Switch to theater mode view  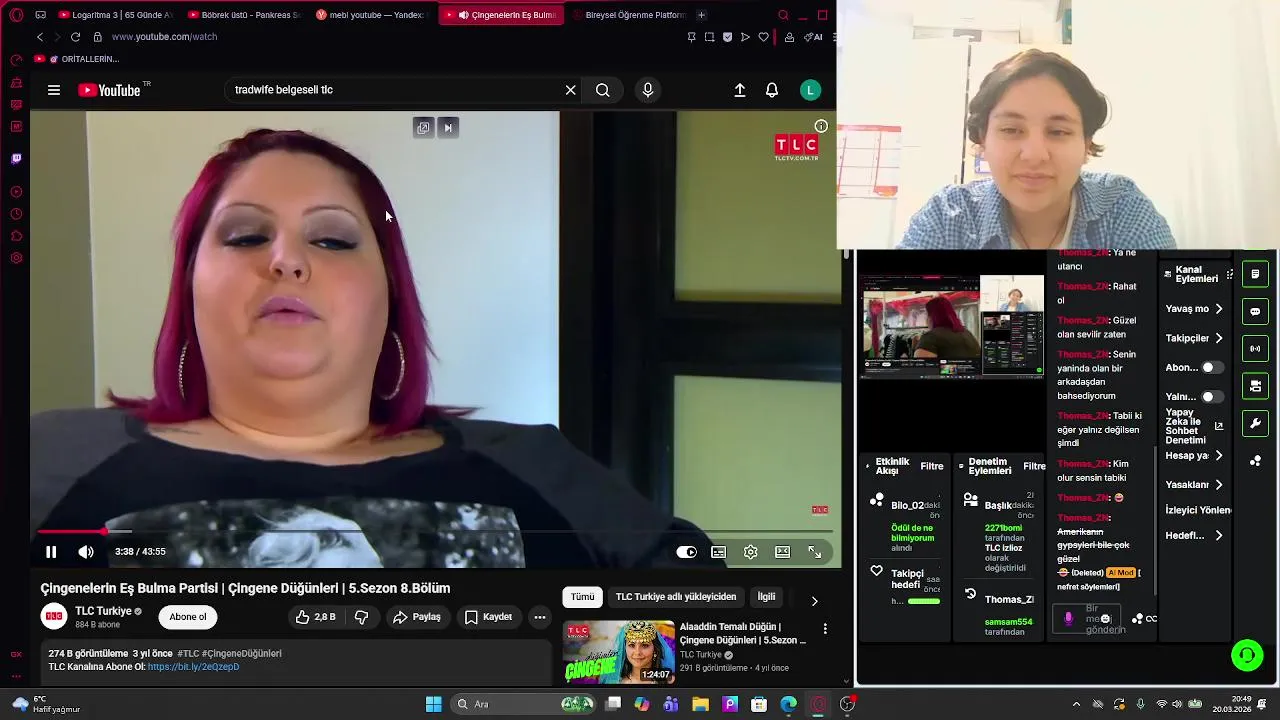[782, 552]
